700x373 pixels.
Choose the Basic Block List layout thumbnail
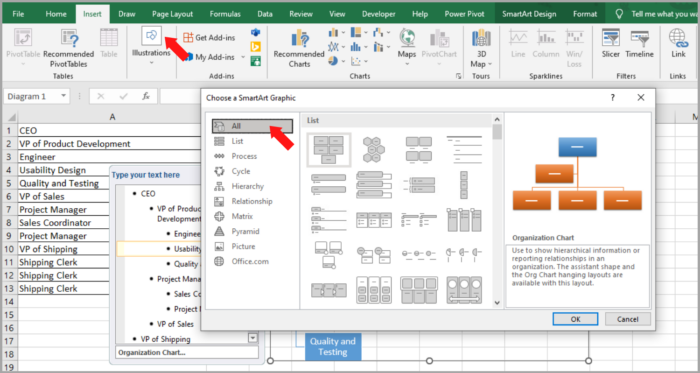tap(329, 149)
